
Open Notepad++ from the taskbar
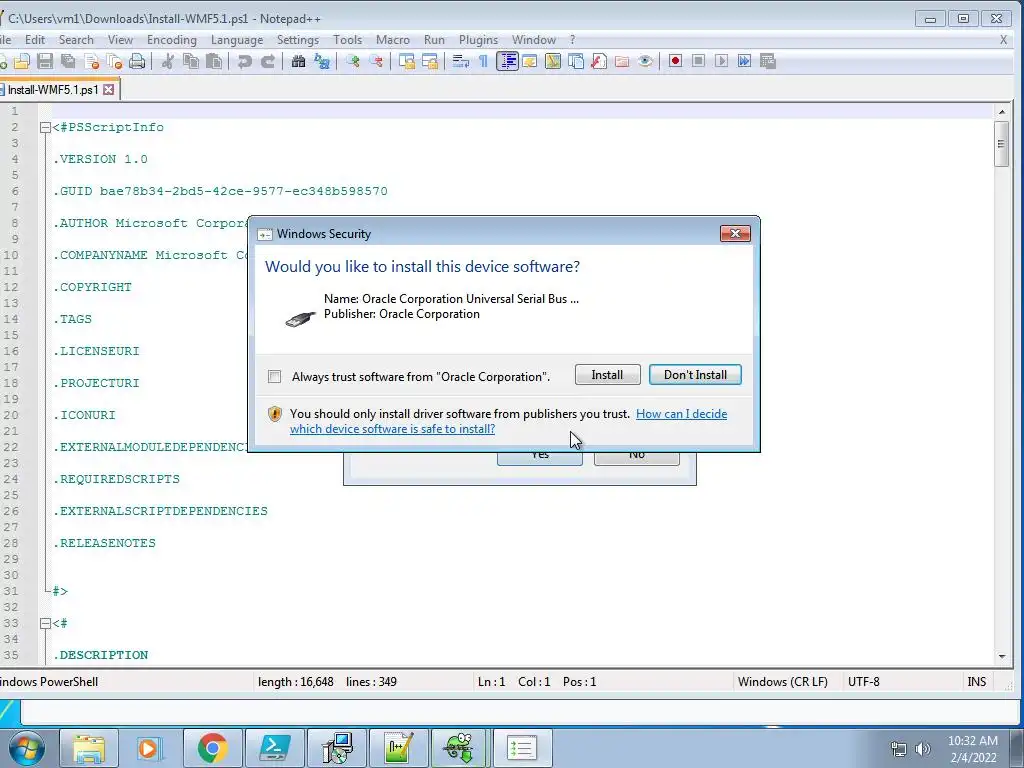point(398,748)
